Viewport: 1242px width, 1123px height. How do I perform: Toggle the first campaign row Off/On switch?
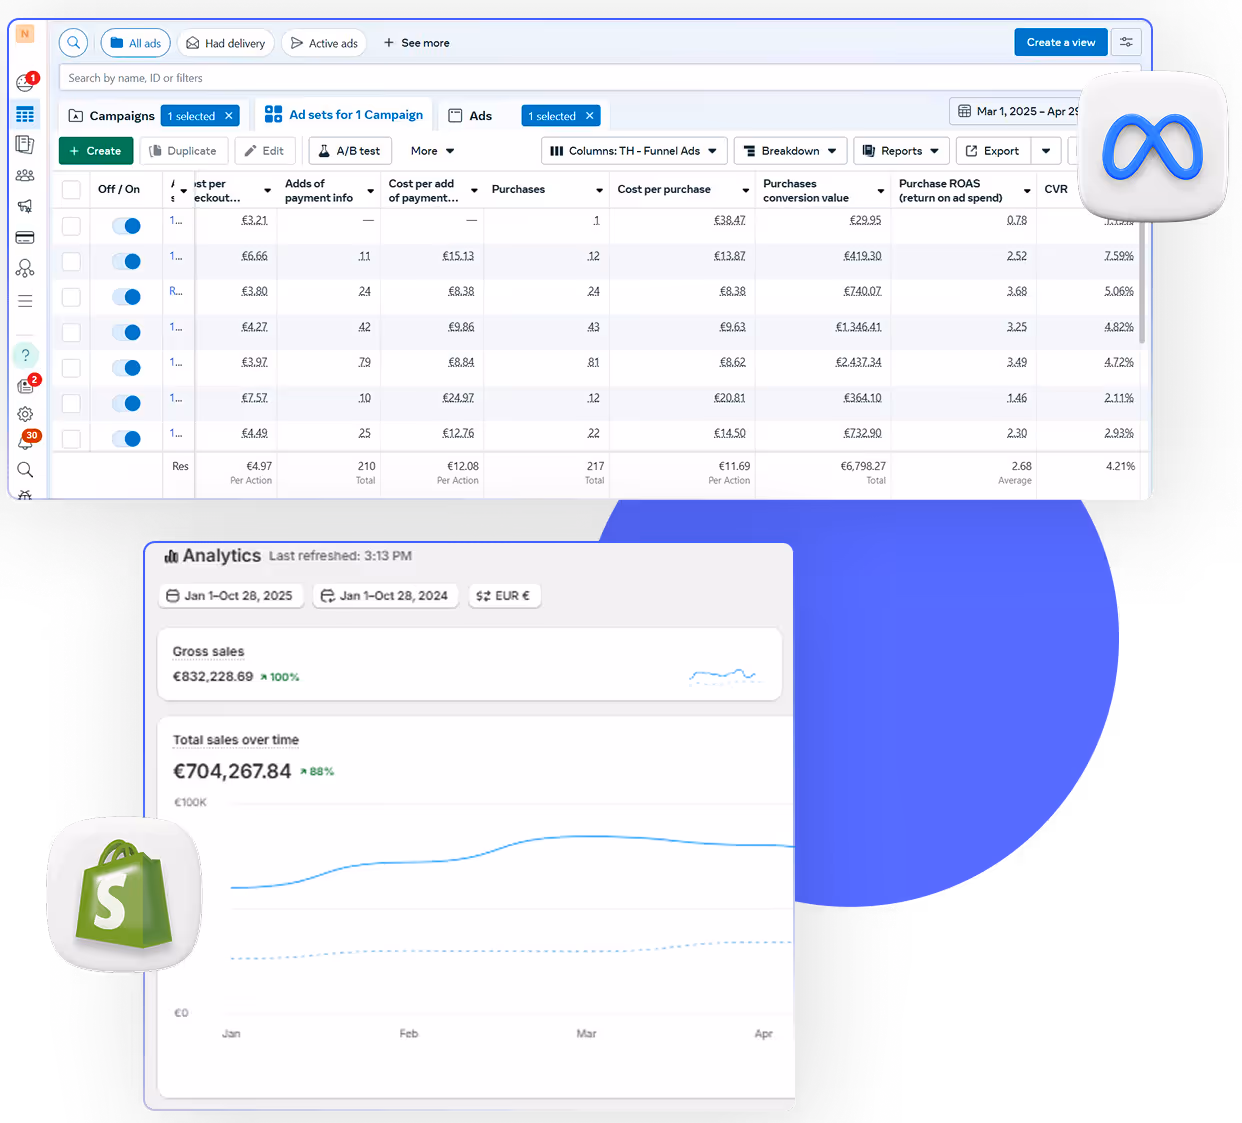tap(126, 226)
